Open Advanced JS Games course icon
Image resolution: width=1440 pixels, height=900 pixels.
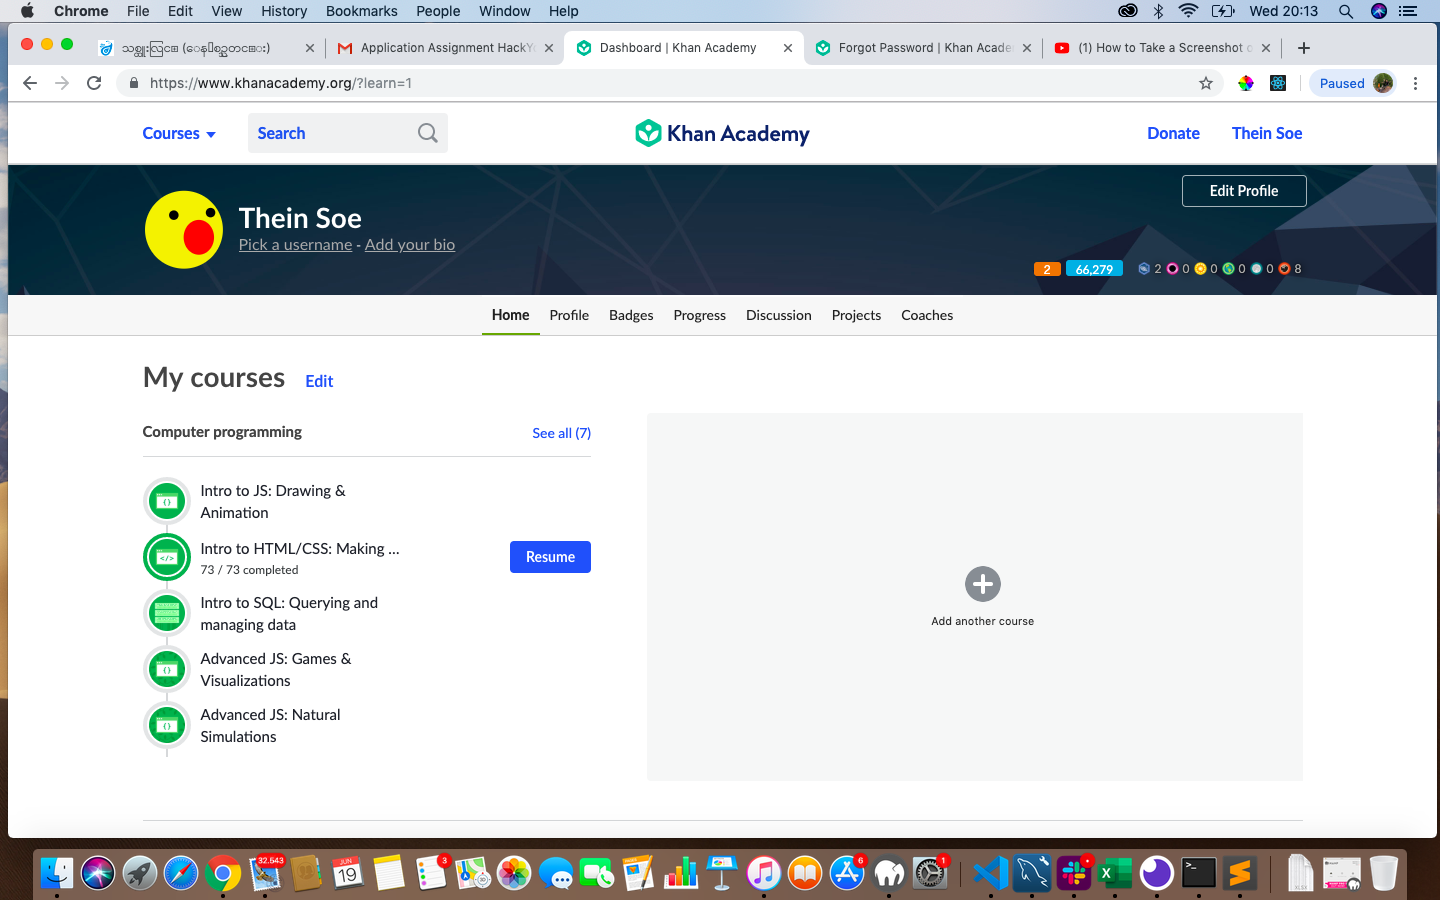(167, 669)
